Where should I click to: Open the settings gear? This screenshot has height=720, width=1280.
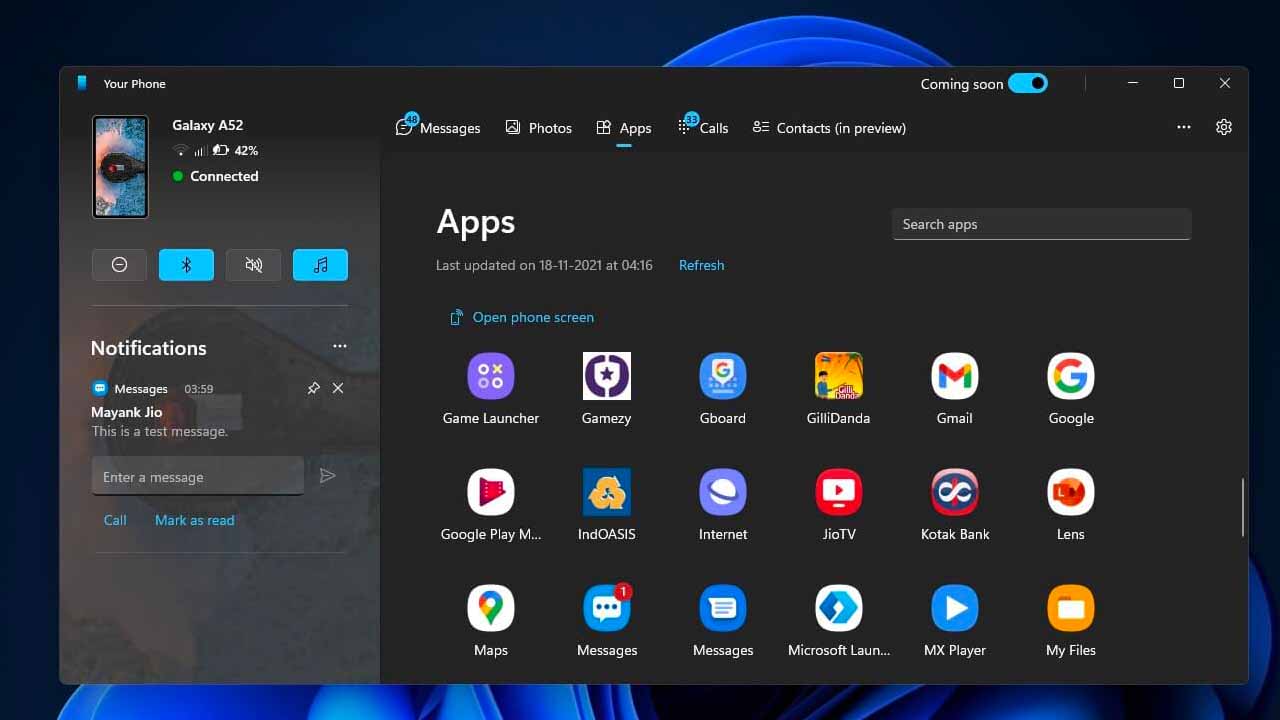(1224, 127)
